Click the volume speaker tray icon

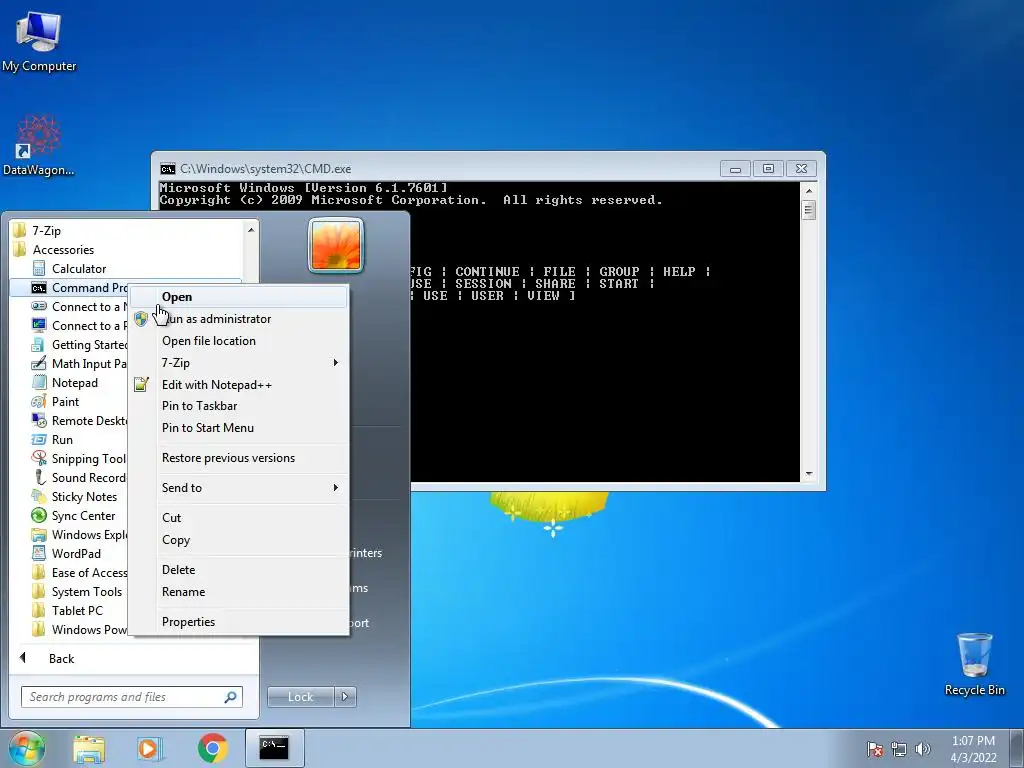(x=922, y=749)
